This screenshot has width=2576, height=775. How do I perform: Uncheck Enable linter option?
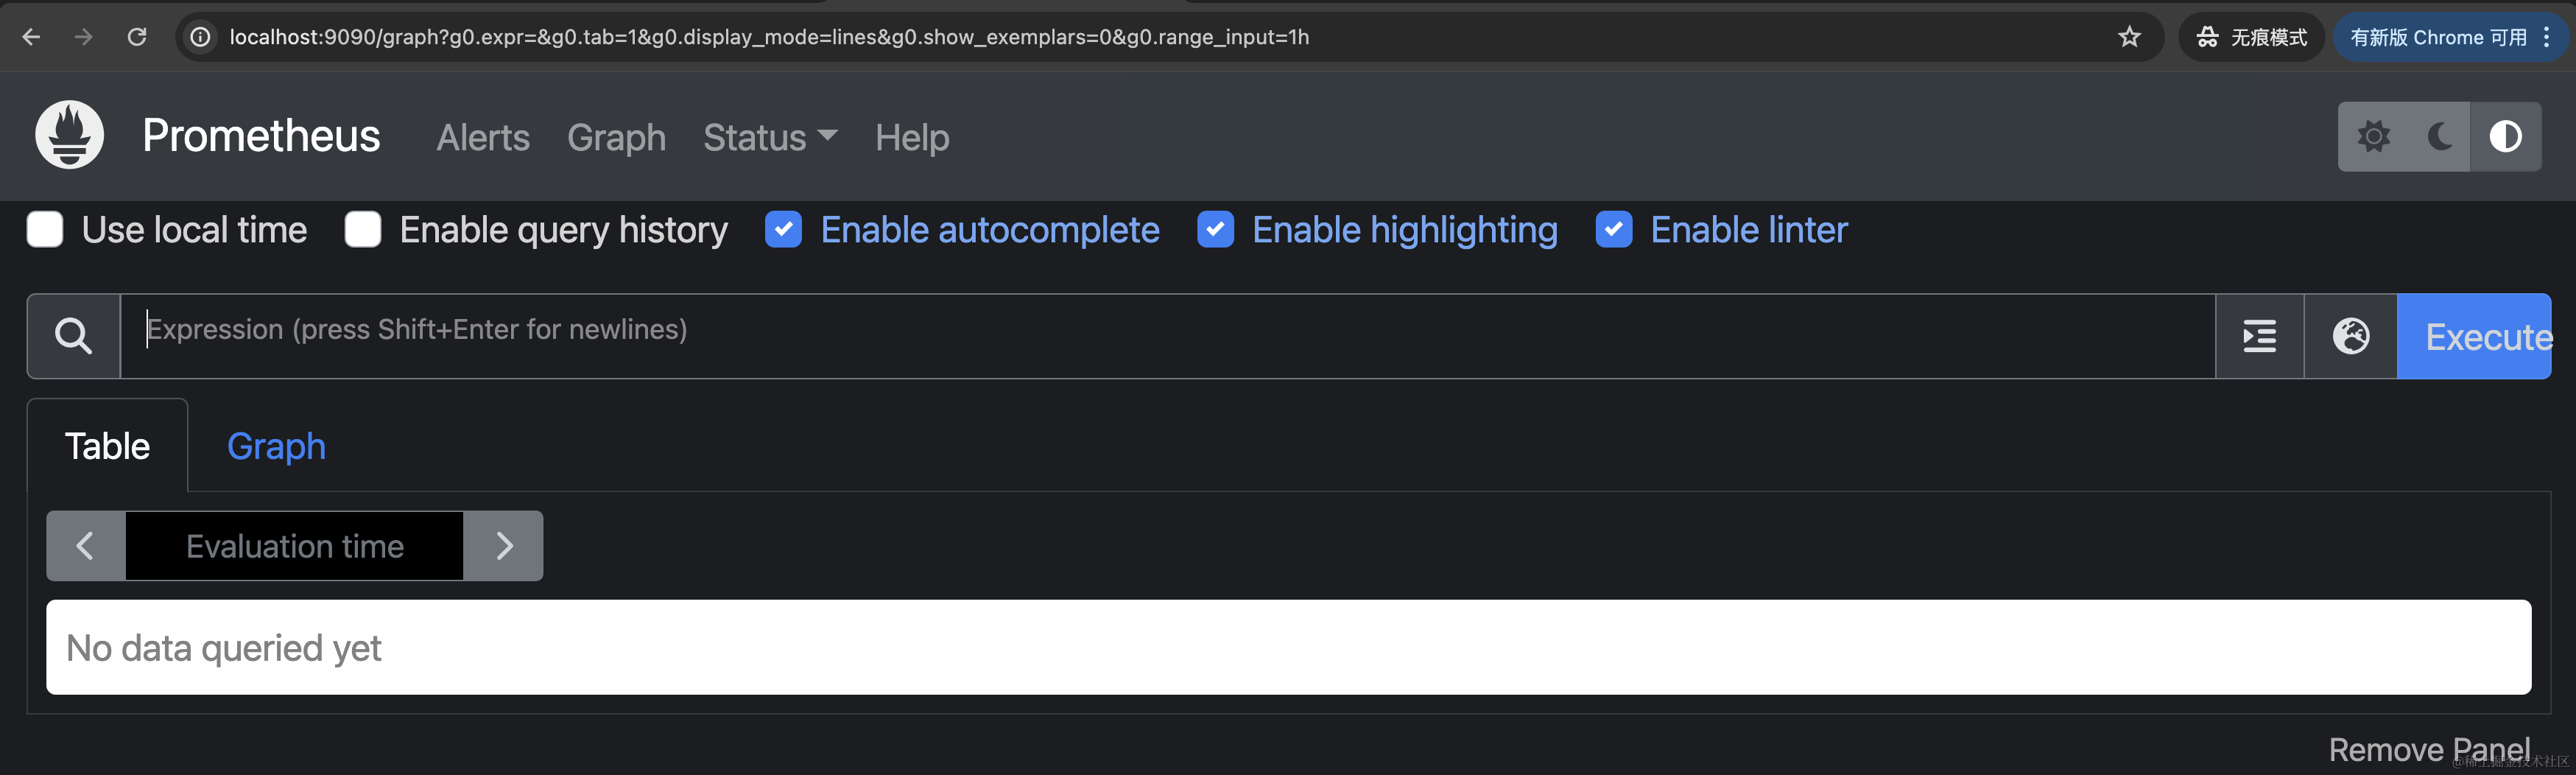tap(1613, 229)
